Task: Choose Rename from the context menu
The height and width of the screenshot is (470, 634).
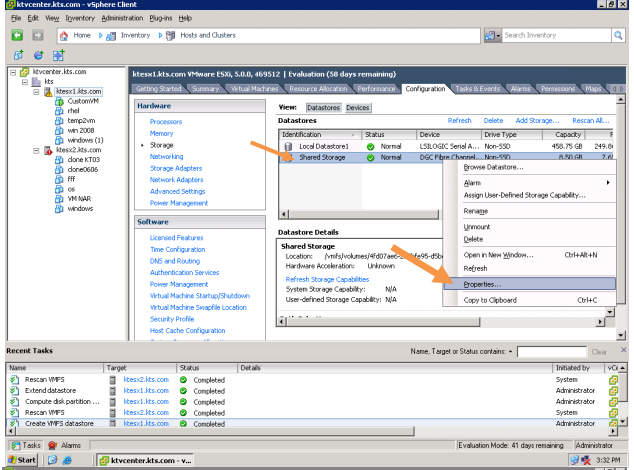Action: click(x=476, y=211)
